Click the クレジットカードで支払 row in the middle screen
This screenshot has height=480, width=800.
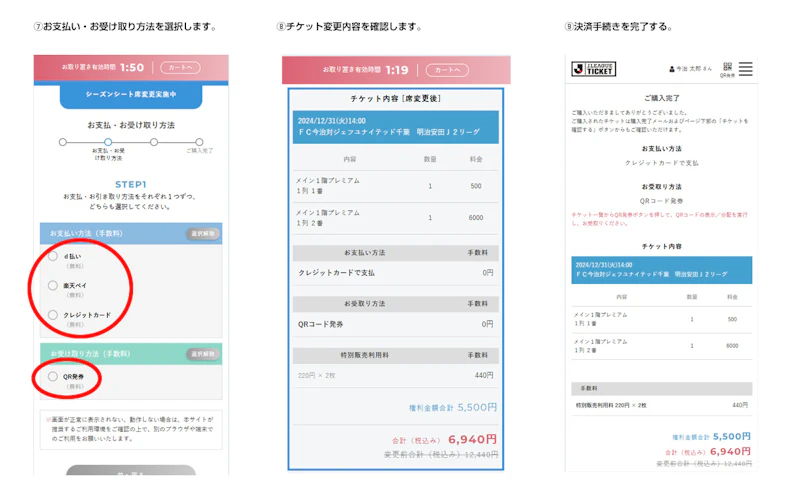pyautogui.click(x=395, y=273)
